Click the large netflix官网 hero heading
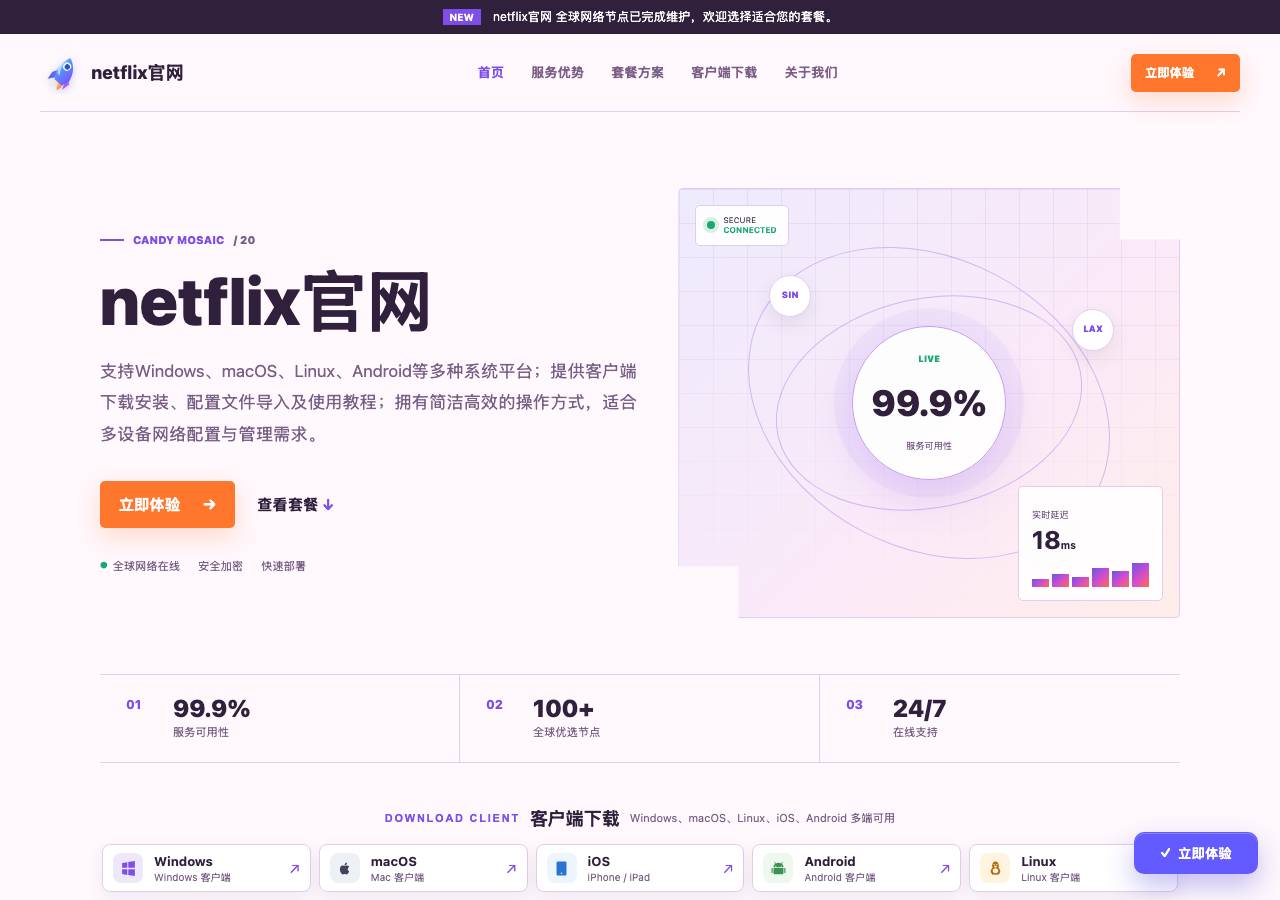The width and height of the screenshot is (1280, 900). [265, 301]
